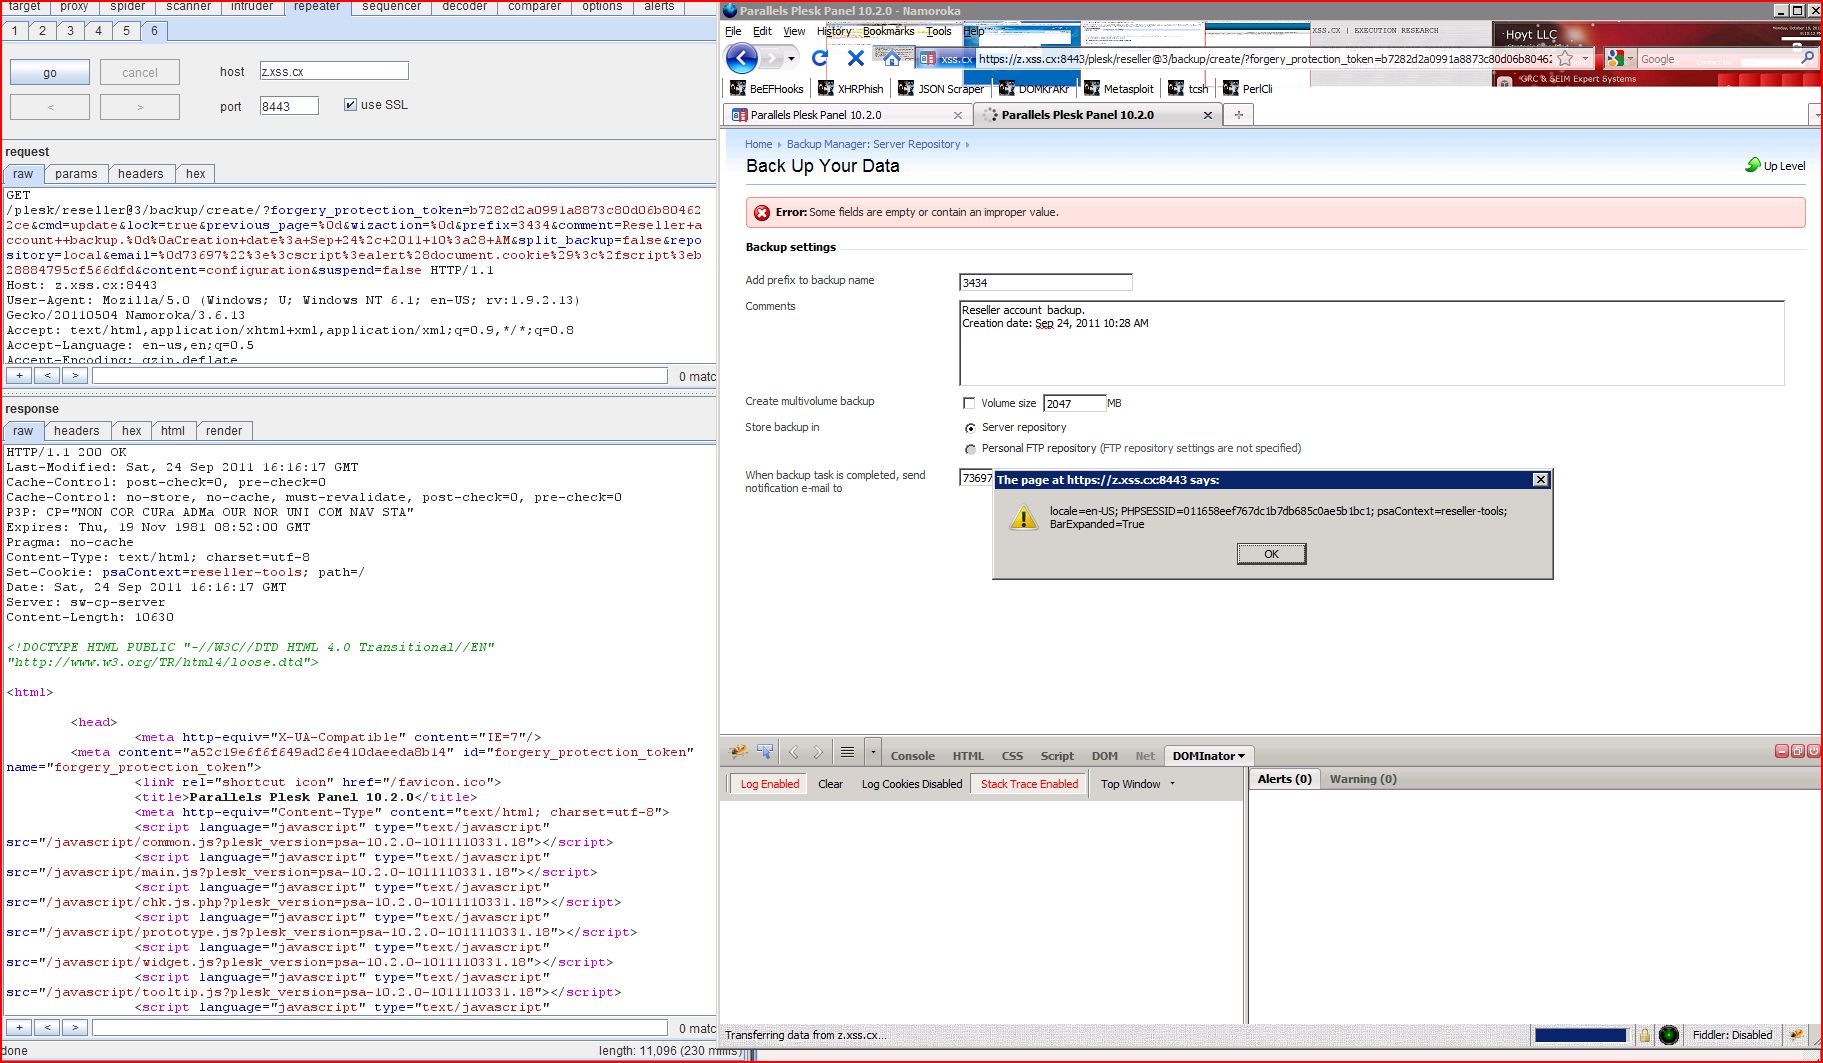Toggle the Stack Trace Enabled button

(x=1029, y=784)
